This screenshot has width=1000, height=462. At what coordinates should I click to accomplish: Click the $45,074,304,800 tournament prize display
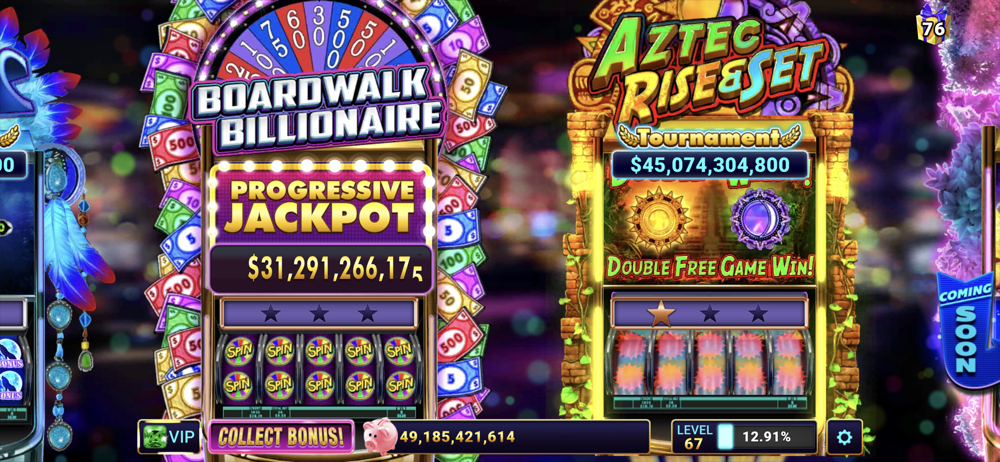710,165
